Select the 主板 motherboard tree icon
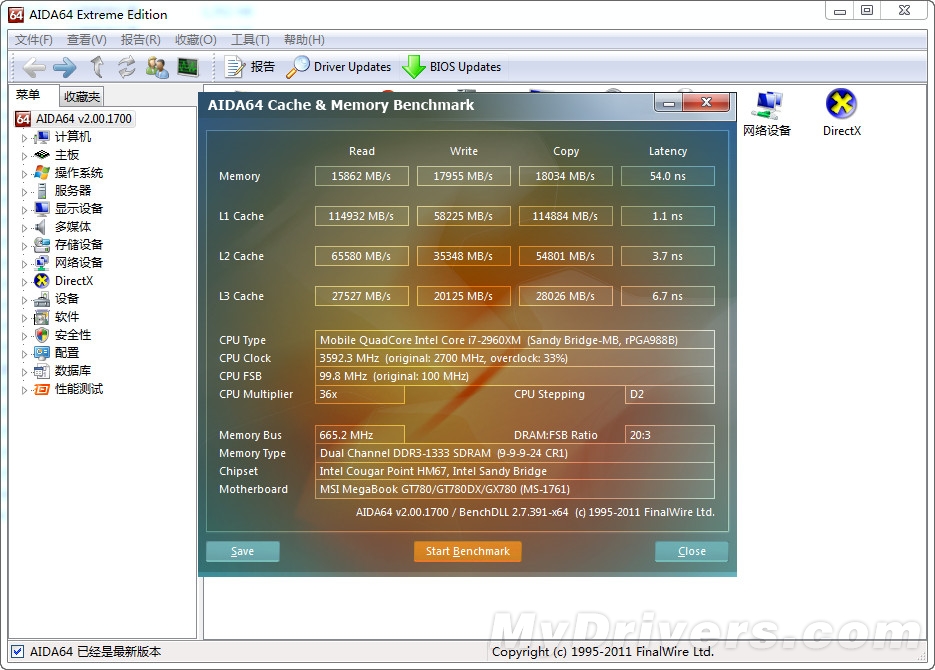 point(42,155)
